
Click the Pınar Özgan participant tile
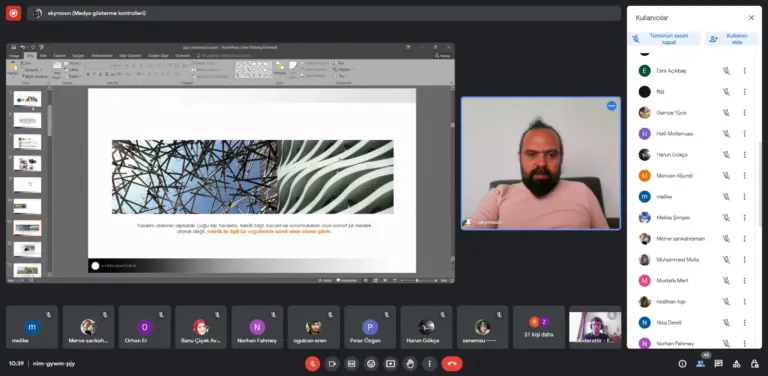pos(370,327)
